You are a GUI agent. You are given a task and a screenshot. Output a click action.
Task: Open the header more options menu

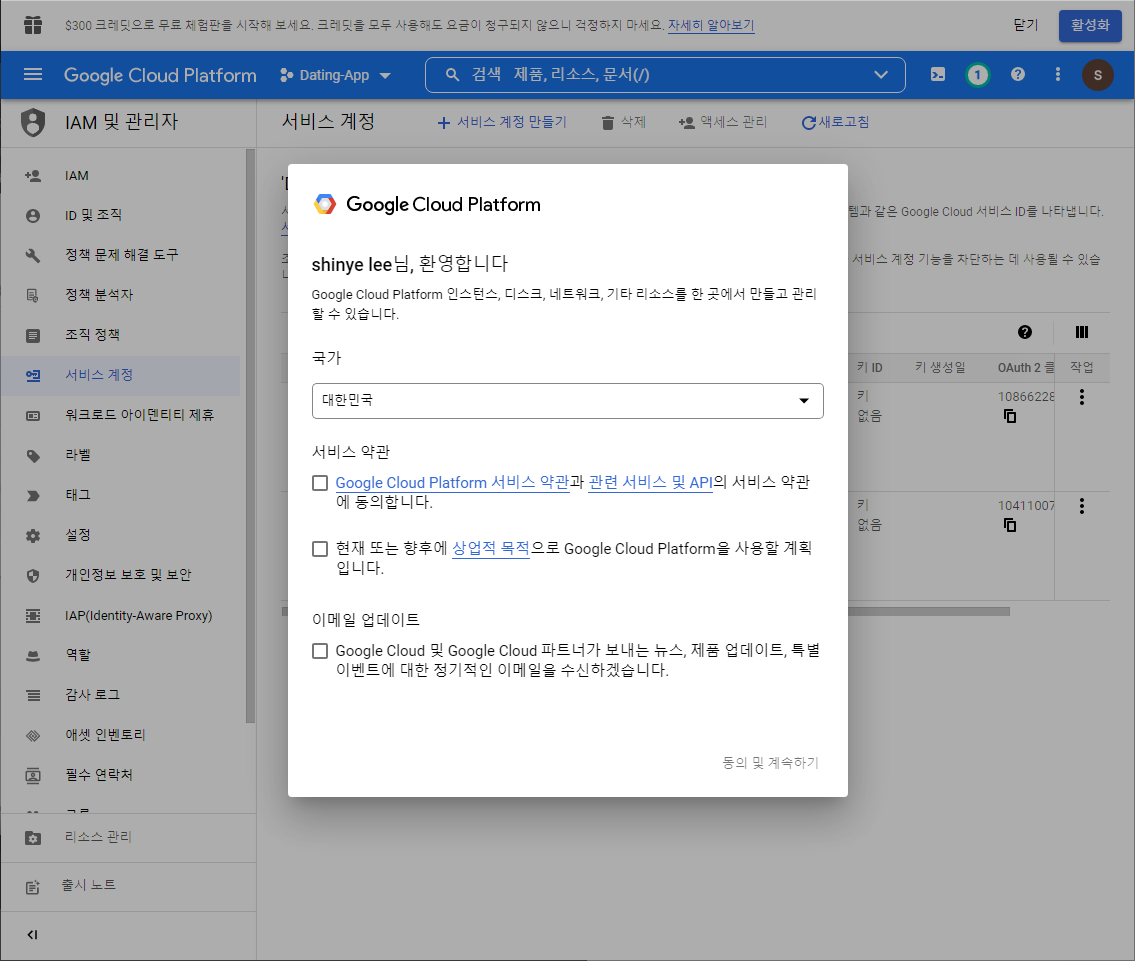1058,75
